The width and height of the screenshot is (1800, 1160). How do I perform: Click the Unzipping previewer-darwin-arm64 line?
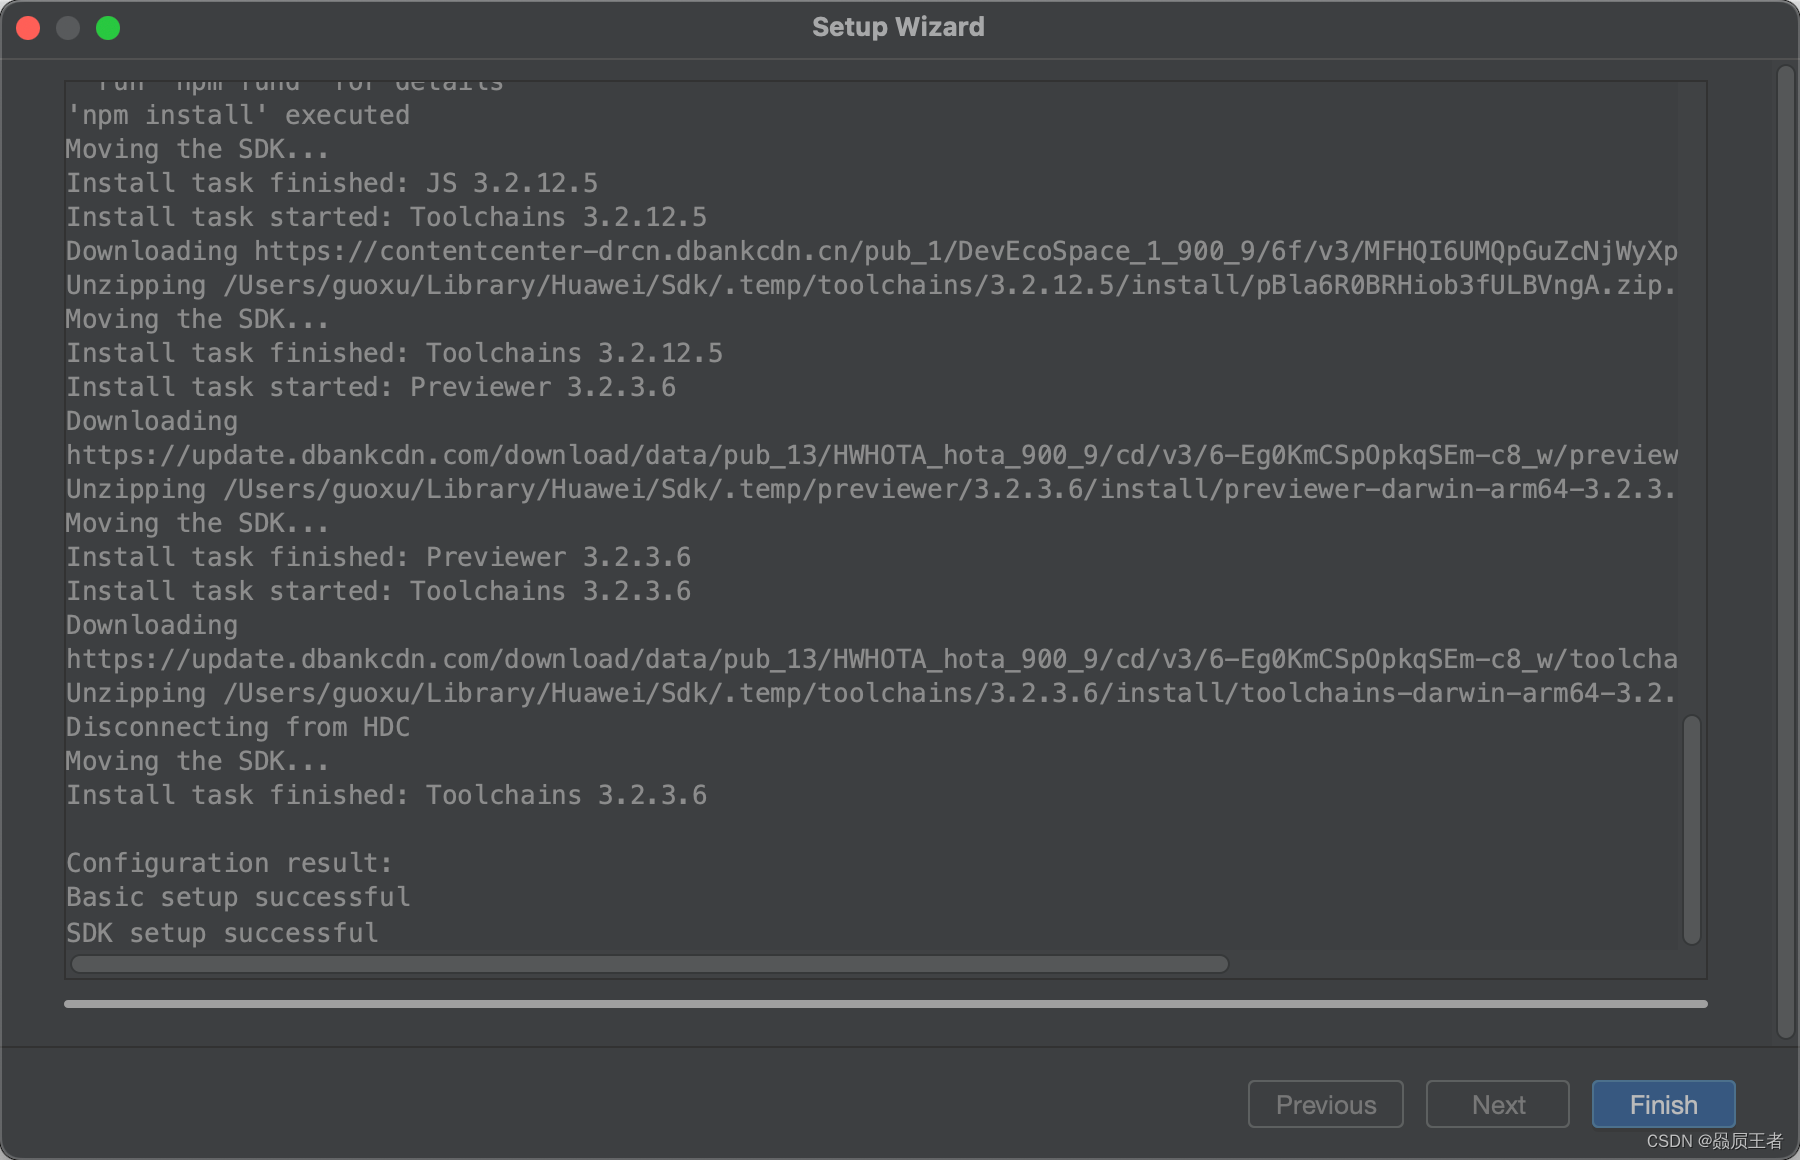point(871,489)
